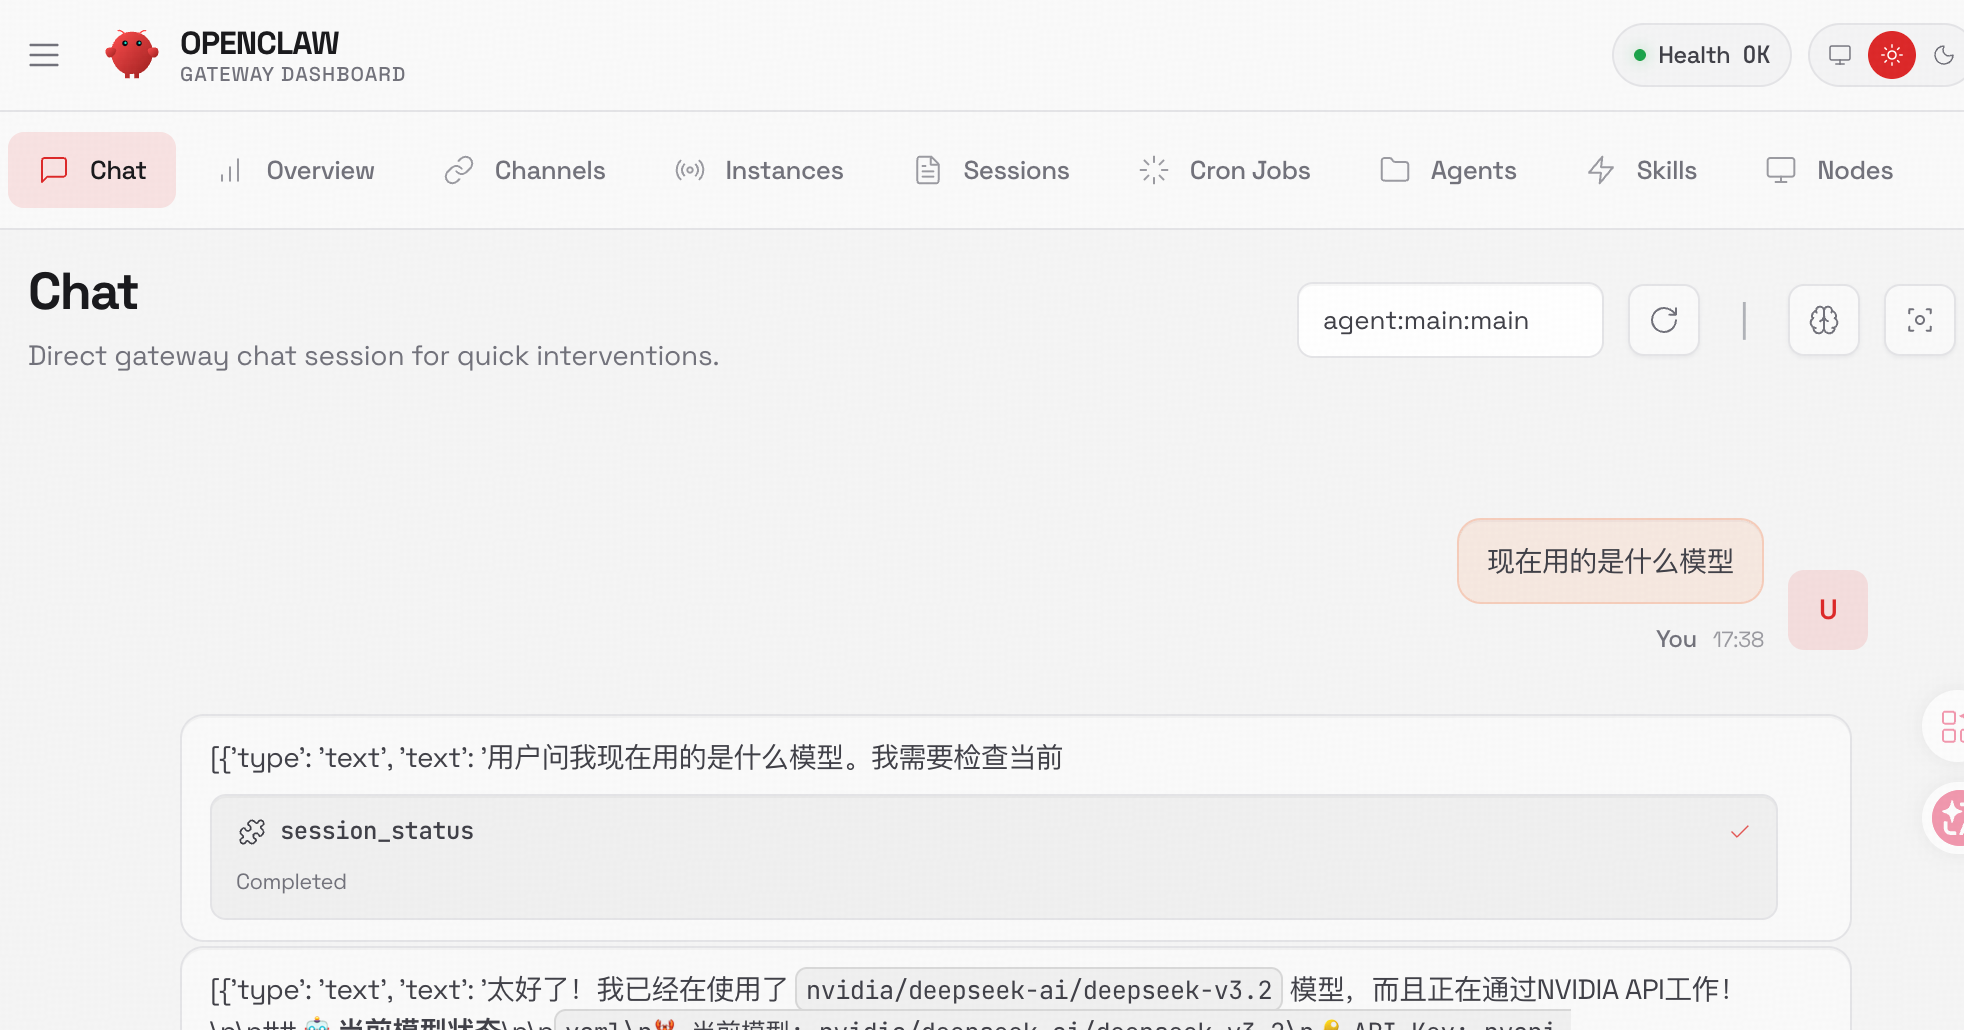Open the Sessions panel icon

tap(927, 170)
